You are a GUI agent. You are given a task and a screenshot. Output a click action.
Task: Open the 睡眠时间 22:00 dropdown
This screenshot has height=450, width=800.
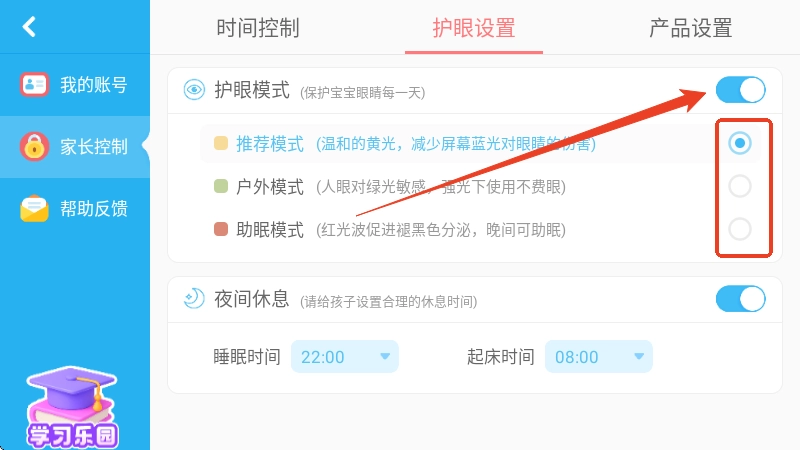tap(345, 357)
